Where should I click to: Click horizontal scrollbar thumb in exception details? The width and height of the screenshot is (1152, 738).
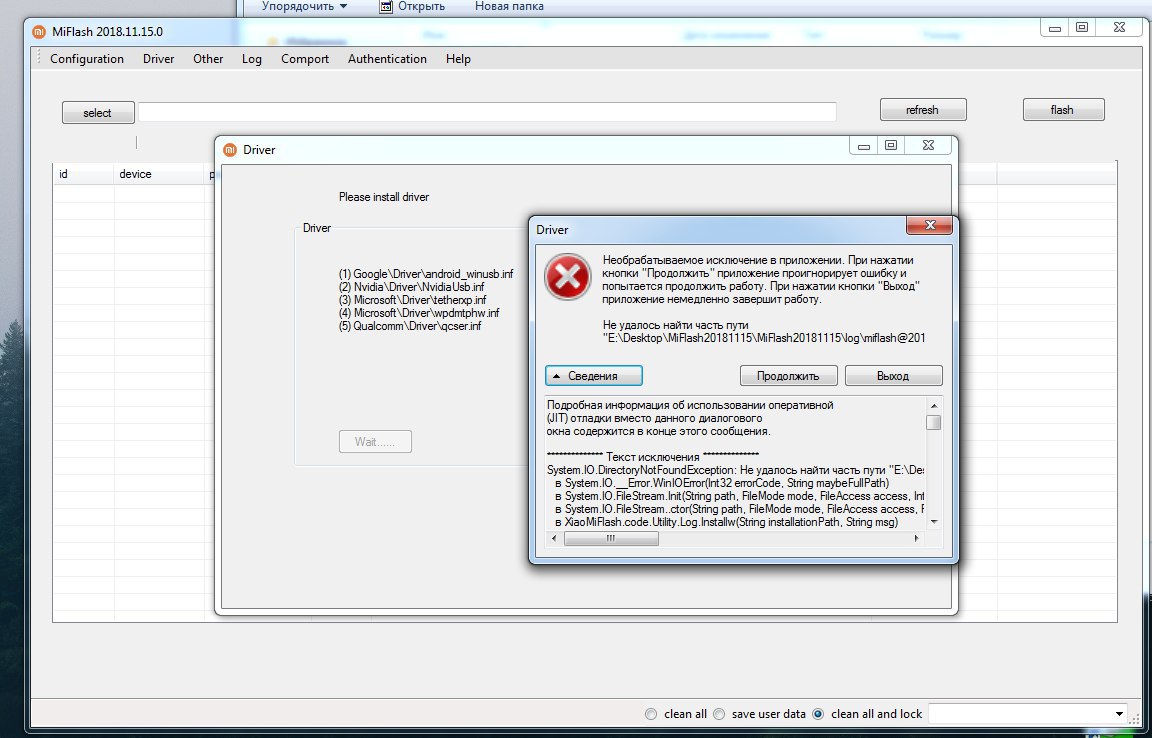pyautogui.click(x=611, y=539)
